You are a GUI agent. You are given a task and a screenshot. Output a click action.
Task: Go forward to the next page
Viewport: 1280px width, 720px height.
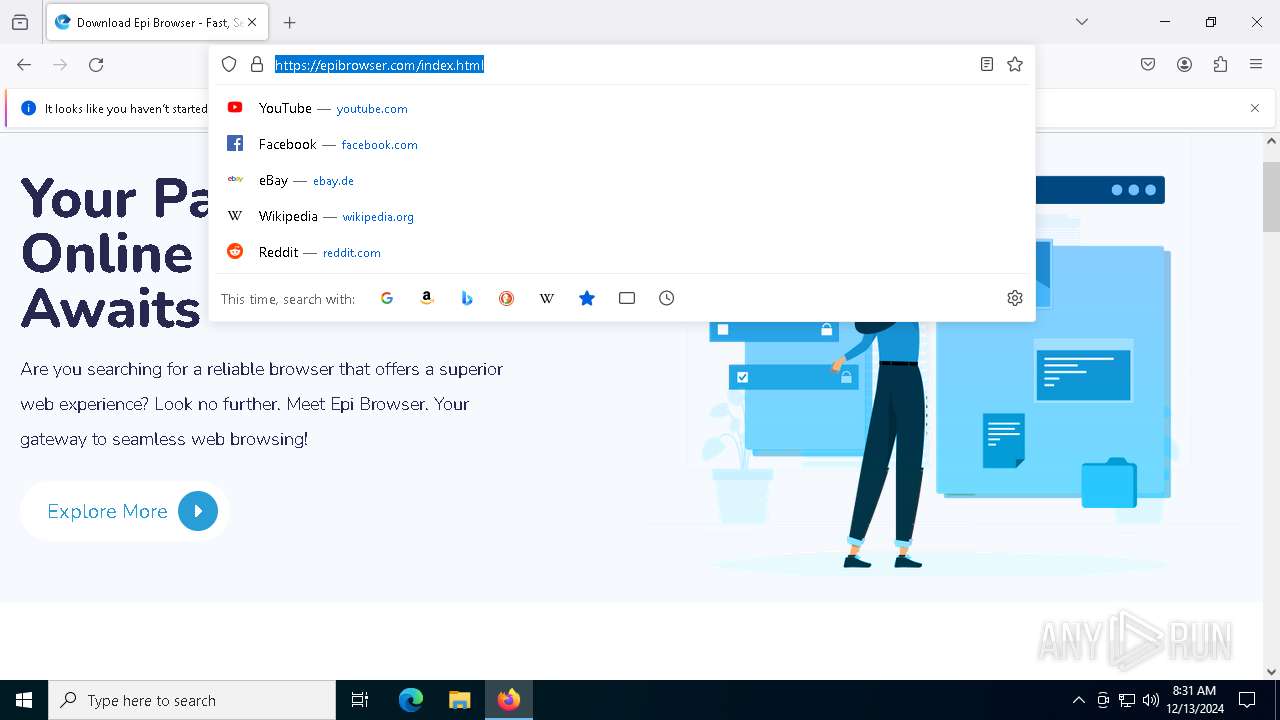[60, 65]
